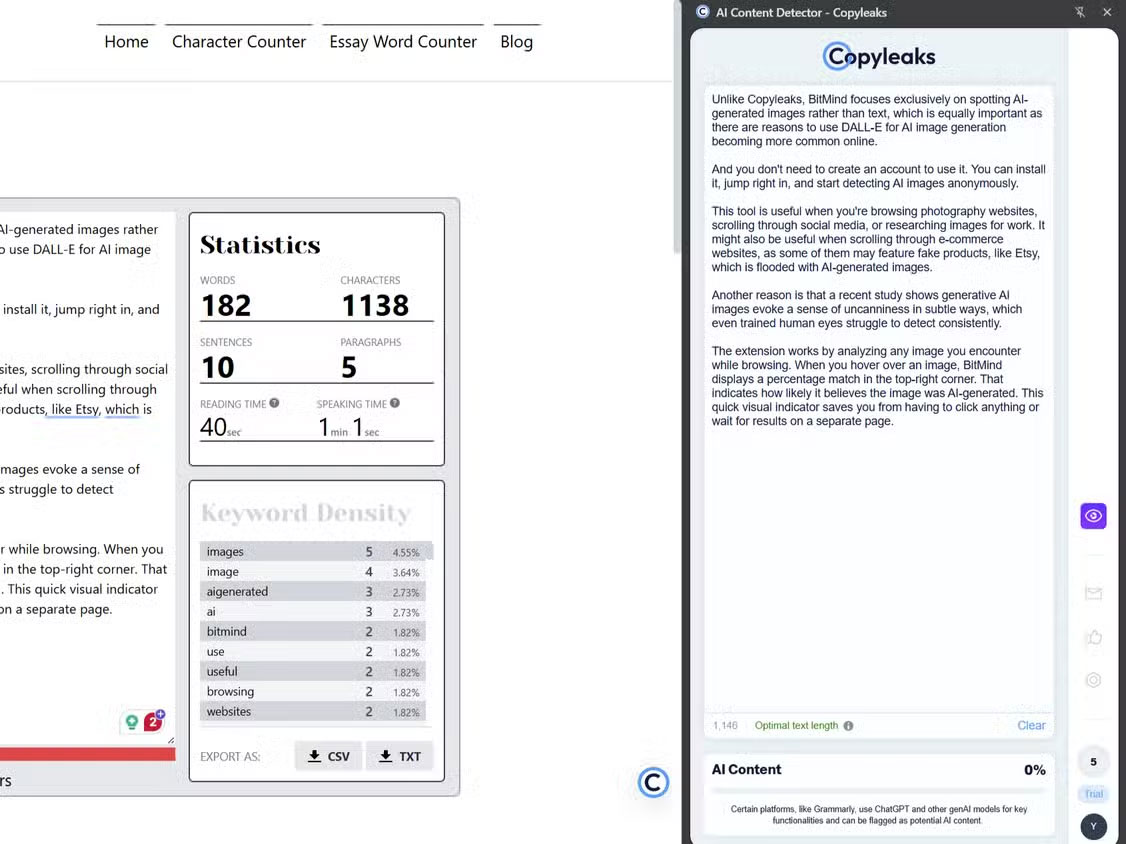Click the characters count value 1138
Viewport: 1126px width, 844px height.
pyautogui.click(x=375, y=305)
